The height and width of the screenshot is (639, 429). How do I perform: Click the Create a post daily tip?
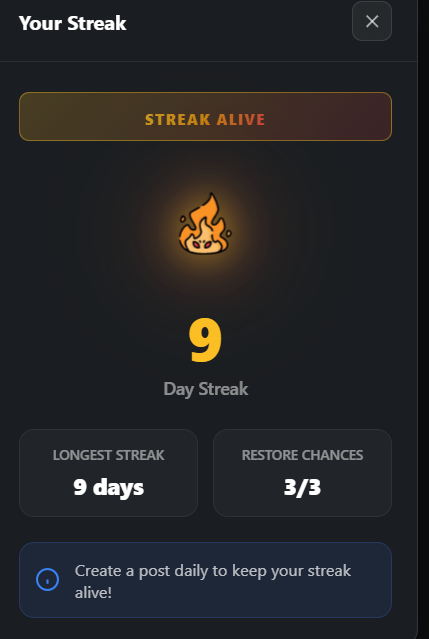point(213,582)
